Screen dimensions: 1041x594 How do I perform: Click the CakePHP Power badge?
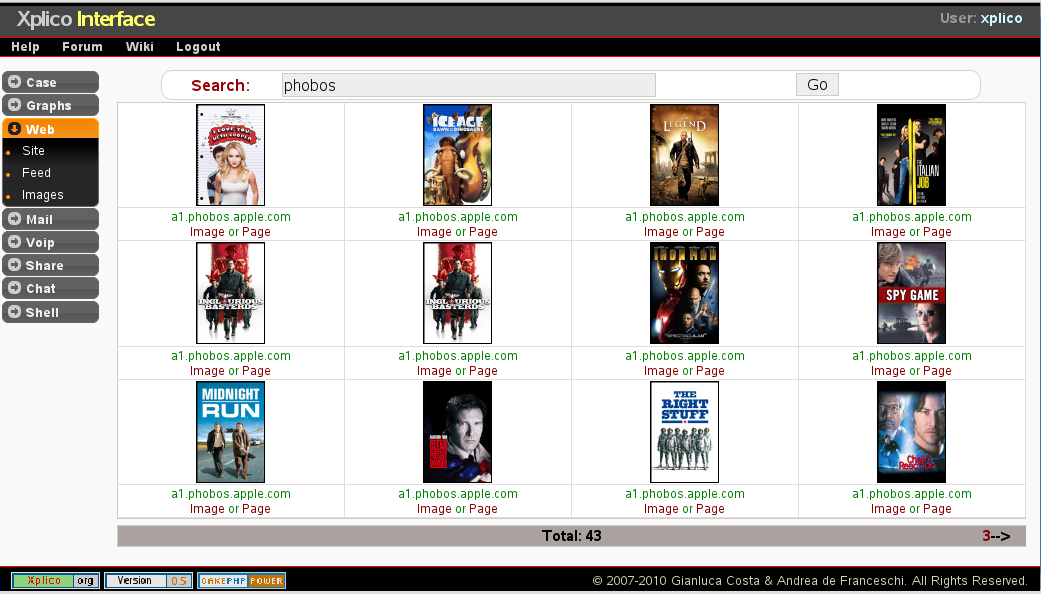[x=242, y=581]
